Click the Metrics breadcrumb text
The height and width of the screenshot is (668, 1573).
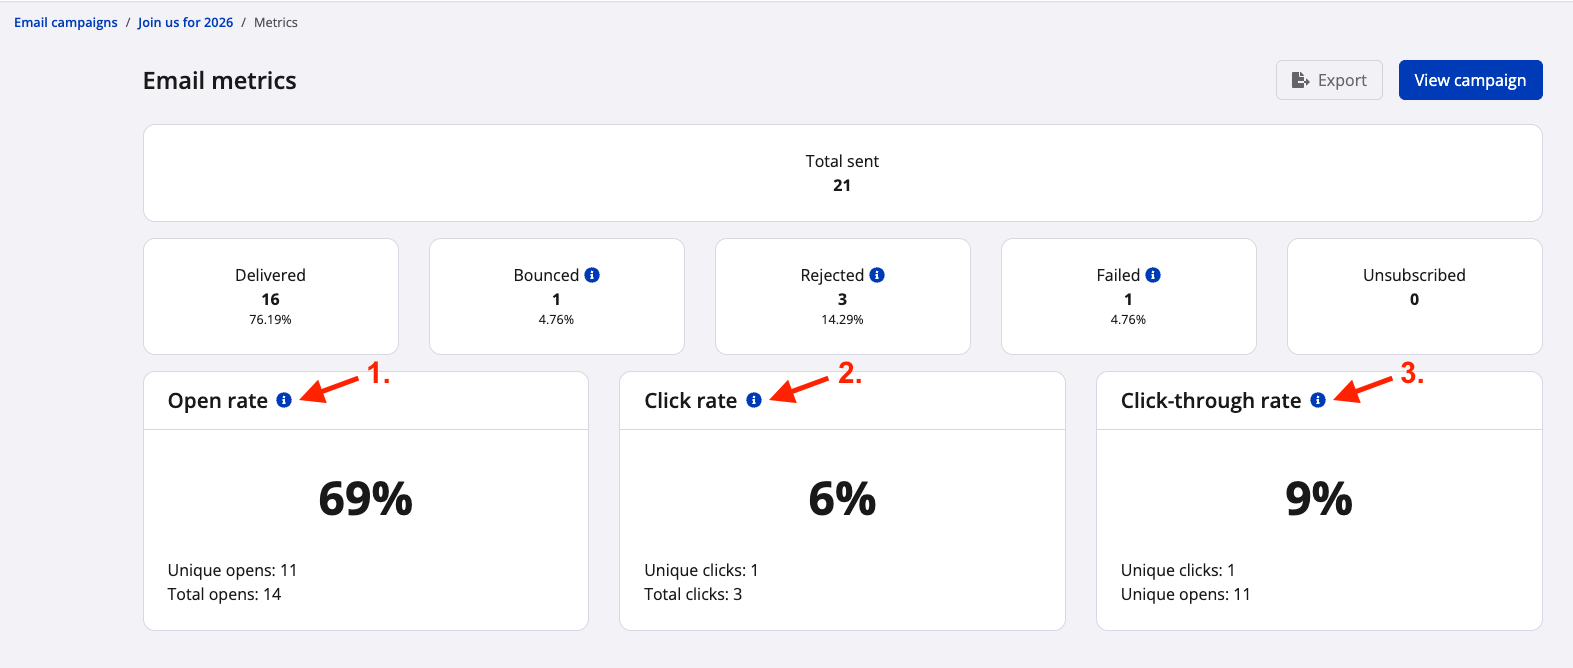[276, 22]
